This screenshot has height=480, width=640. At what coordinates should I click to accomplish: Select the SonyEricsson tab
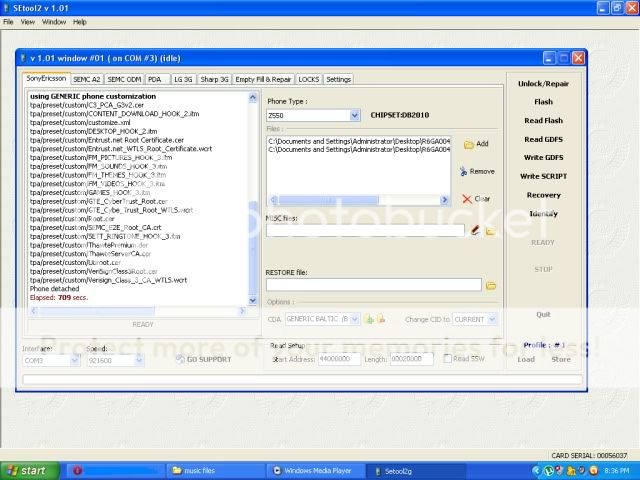click(46, 78)
